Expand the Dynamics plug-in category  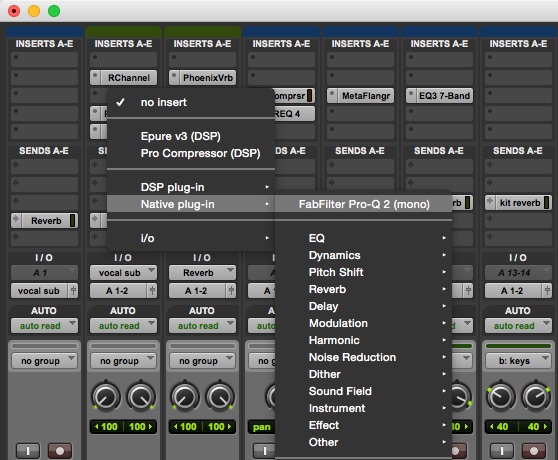click(x=363, y=255)
